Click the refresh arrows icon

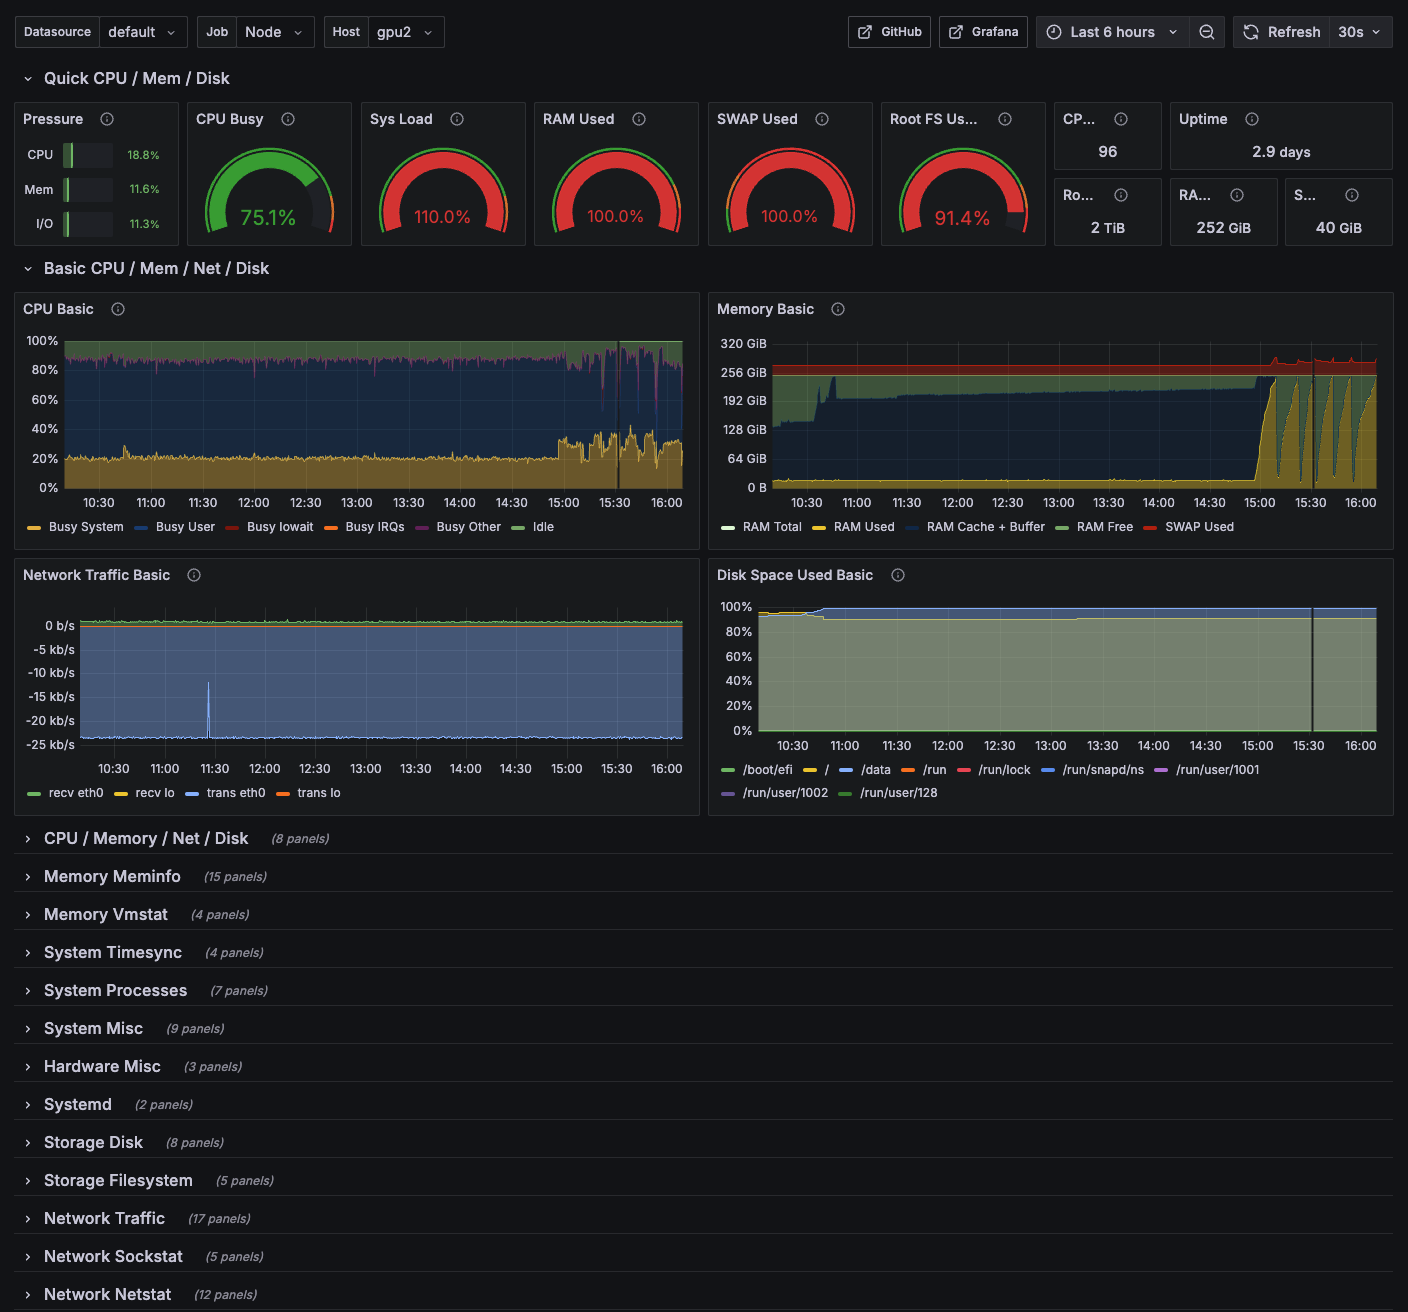[1251, 32]
